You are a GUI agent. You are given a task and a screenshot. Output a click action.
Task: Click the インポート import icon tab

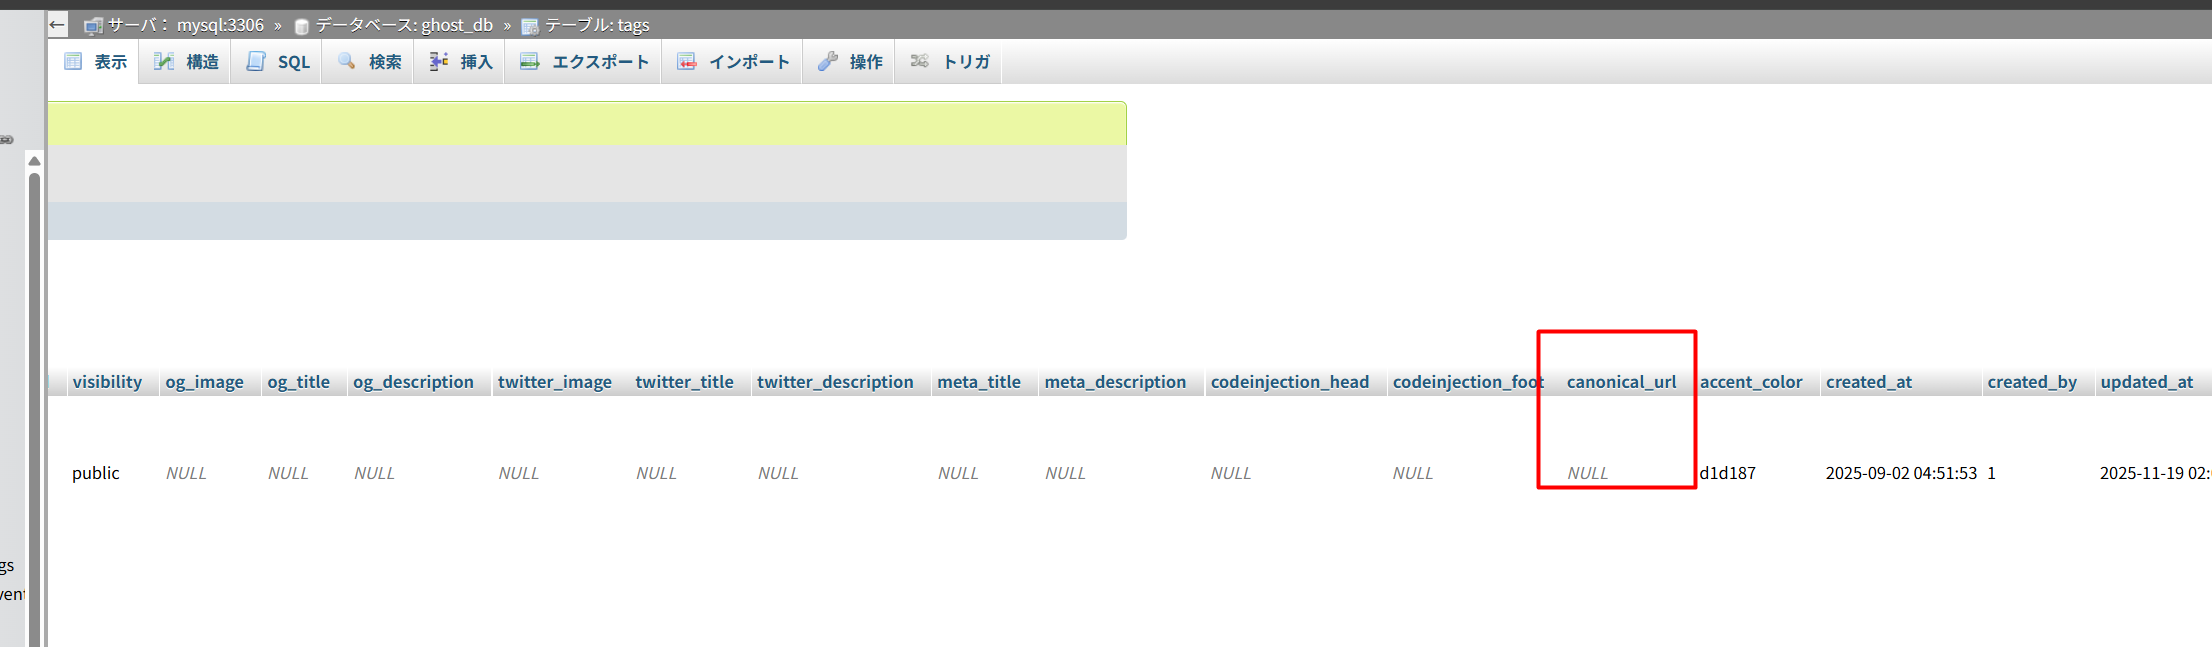pyautogui.click(x=733, y=62)
